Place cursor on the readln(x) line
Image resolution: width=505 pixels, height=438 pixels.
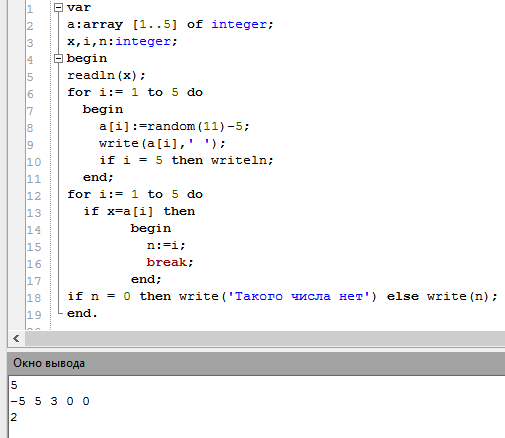[106, 75]
